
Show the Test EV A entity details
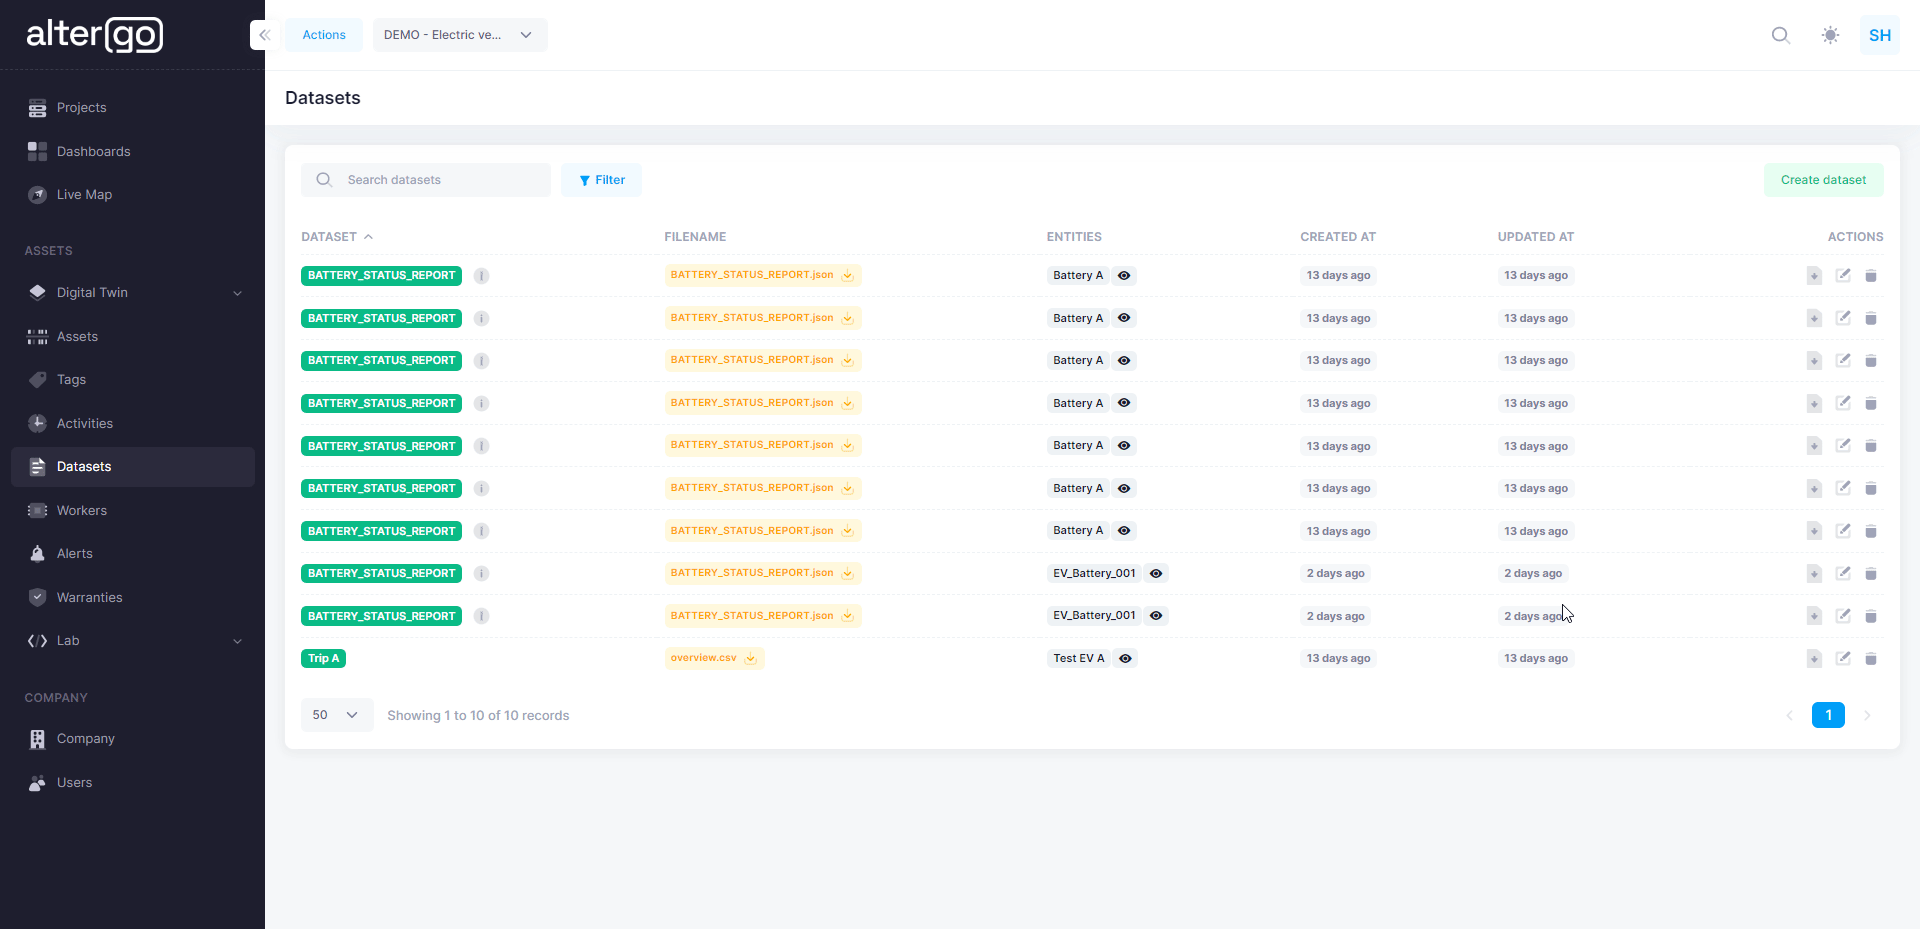pos(1126,659)
